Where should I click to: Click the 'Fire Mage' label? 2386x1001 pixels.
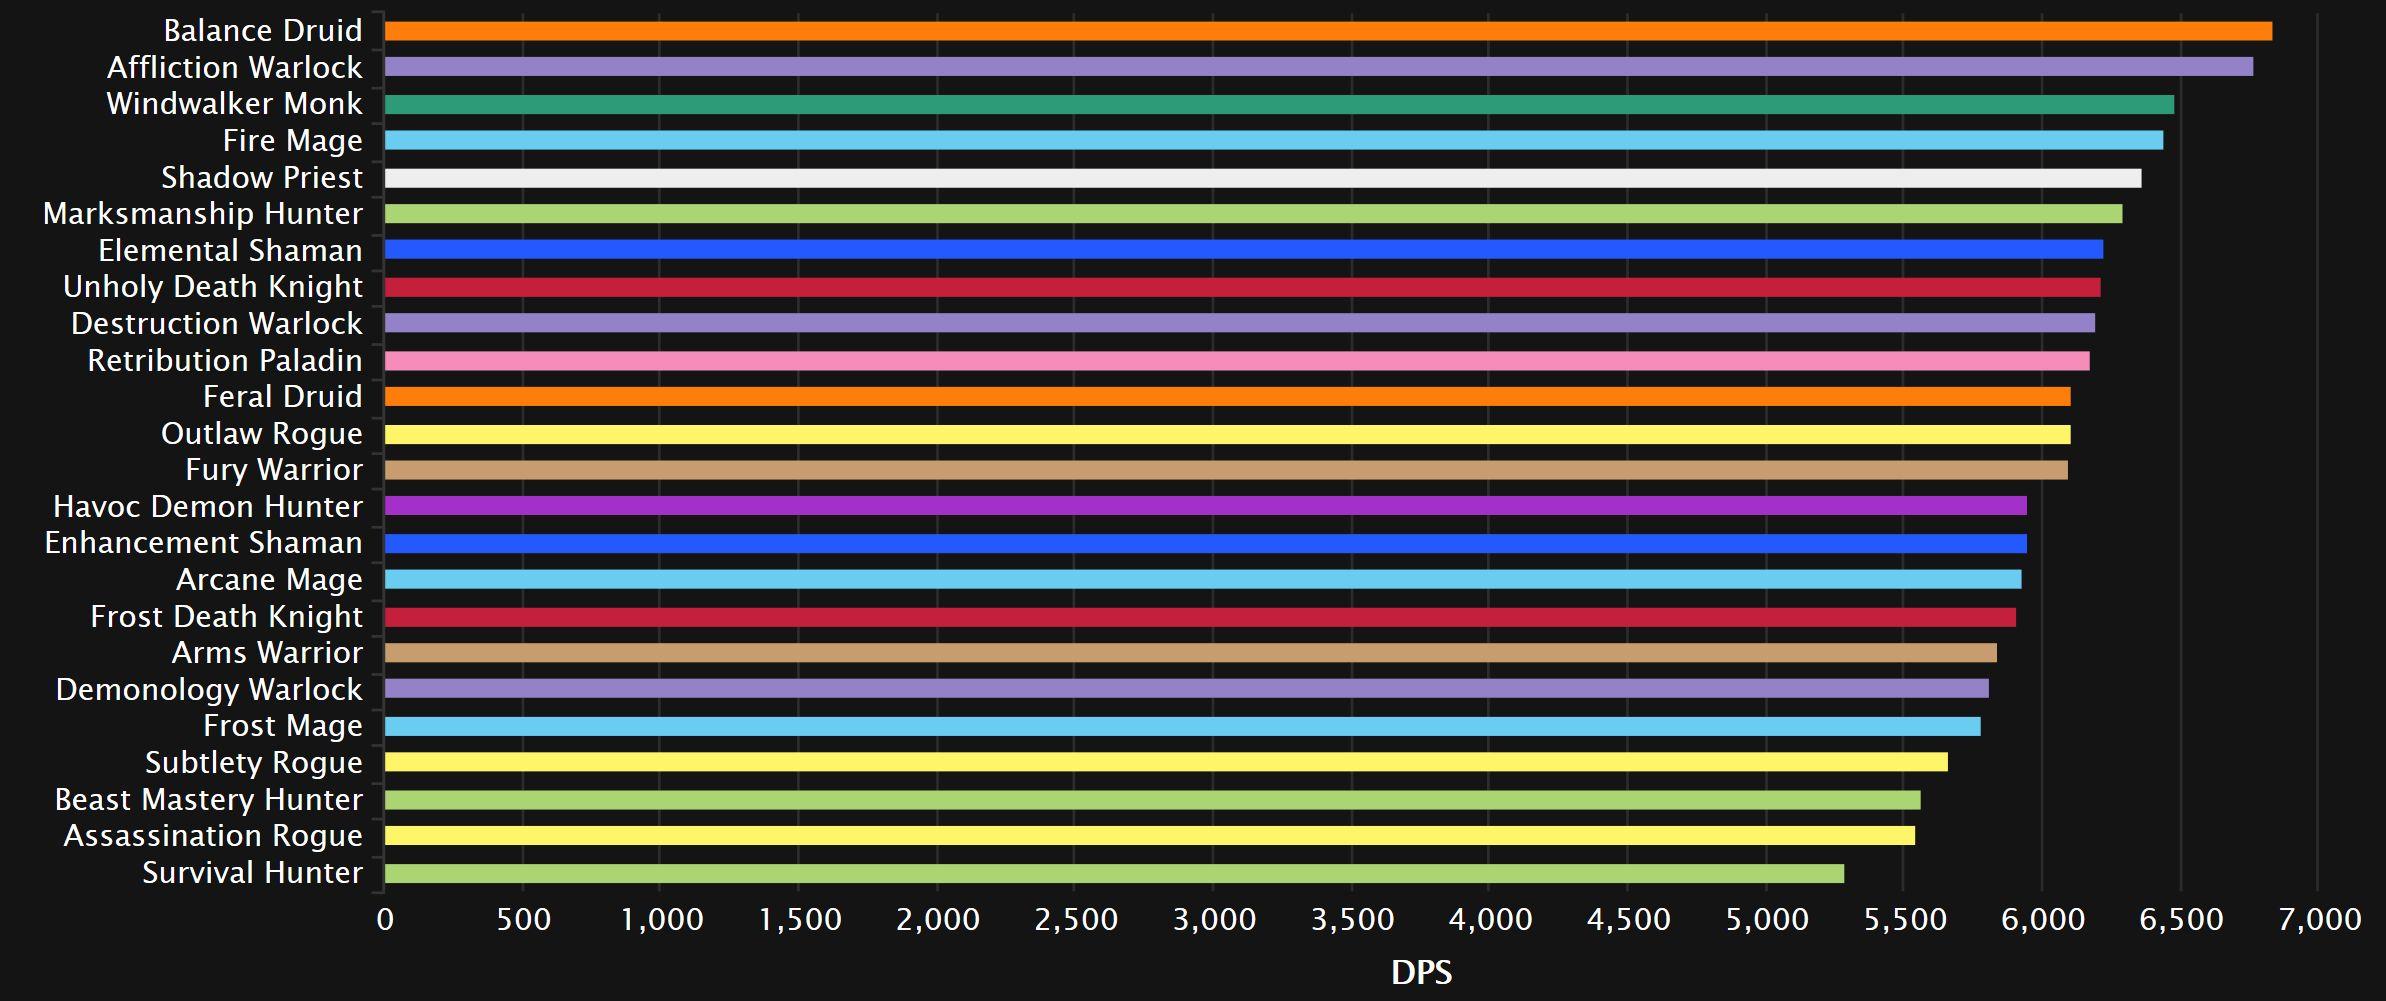tap(293, 141)
